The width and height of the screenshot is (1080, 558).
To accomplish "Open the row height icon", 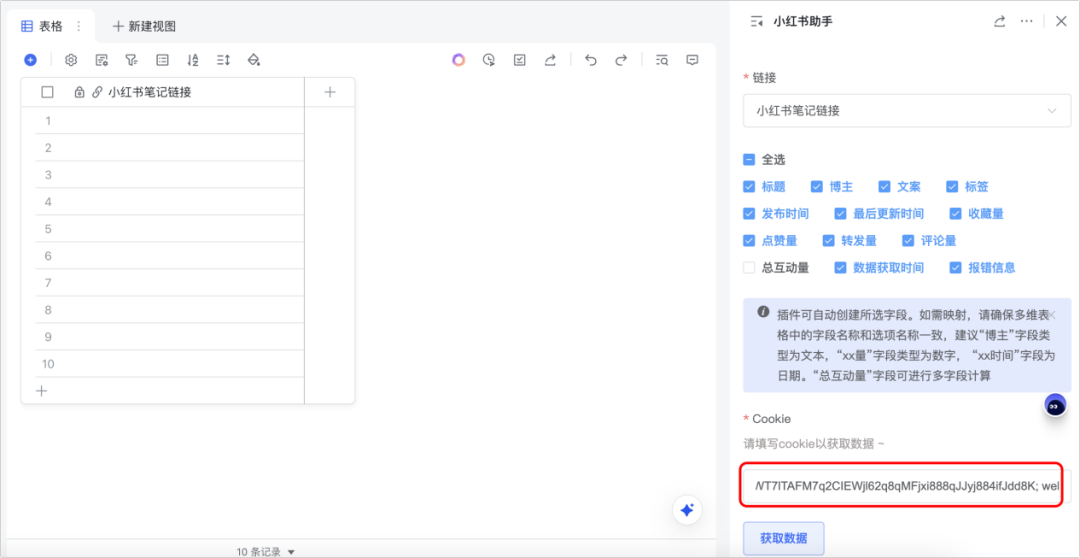I will point(223,61).
